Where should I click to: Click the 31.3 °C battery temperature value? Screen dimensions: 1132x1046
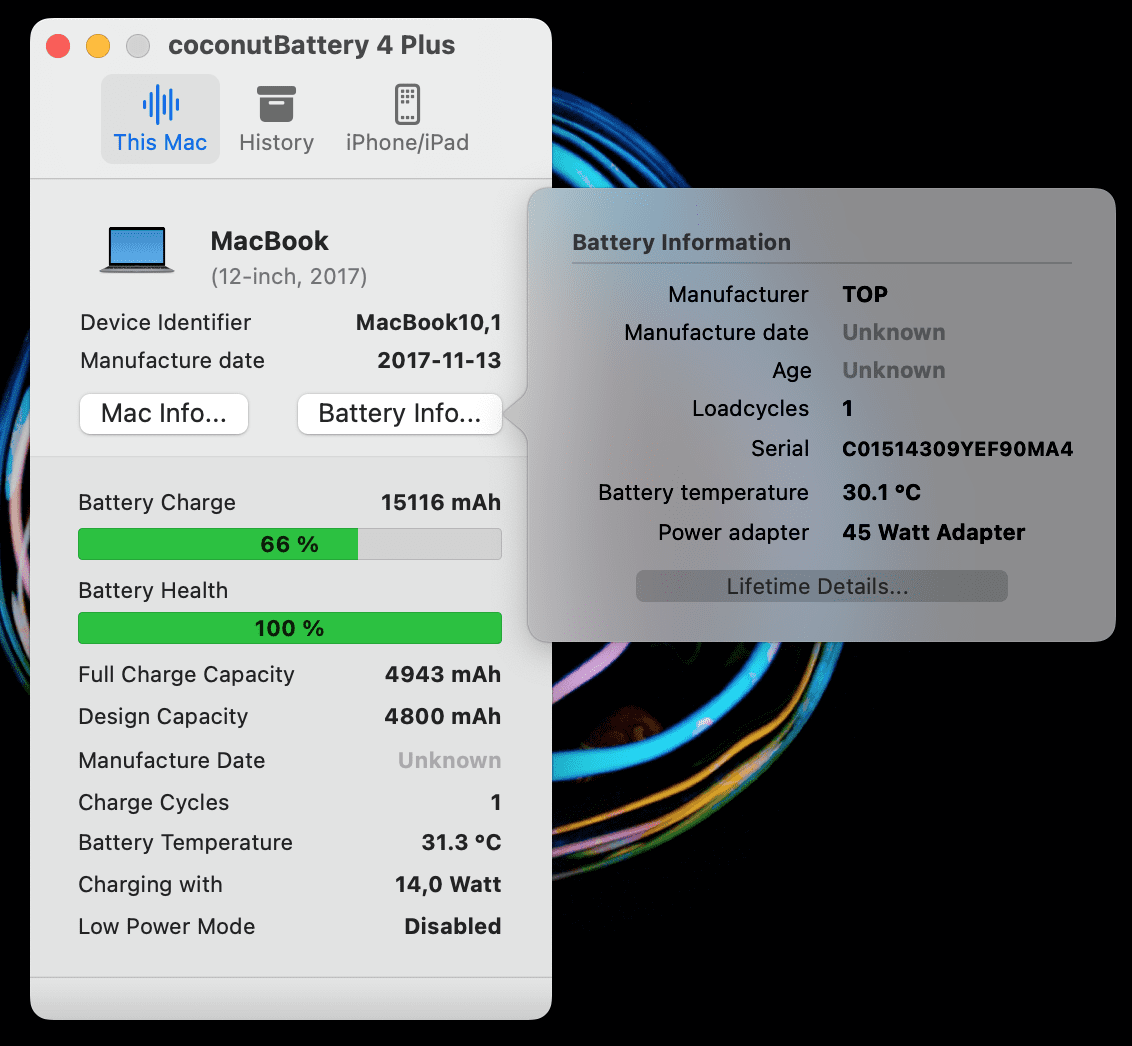click(x=461, y=842)
